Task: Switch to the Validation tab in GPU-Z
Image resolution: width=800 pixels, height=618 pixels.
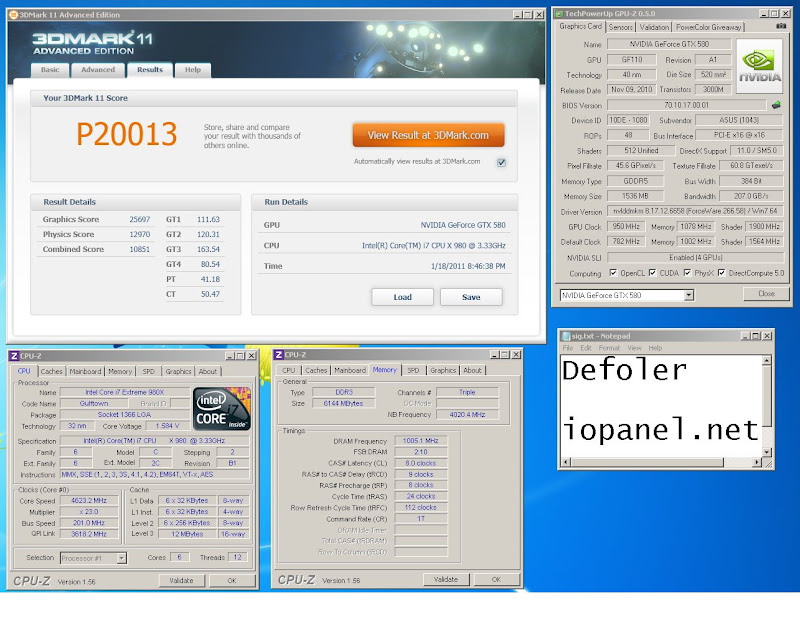Action: (654, 27)
